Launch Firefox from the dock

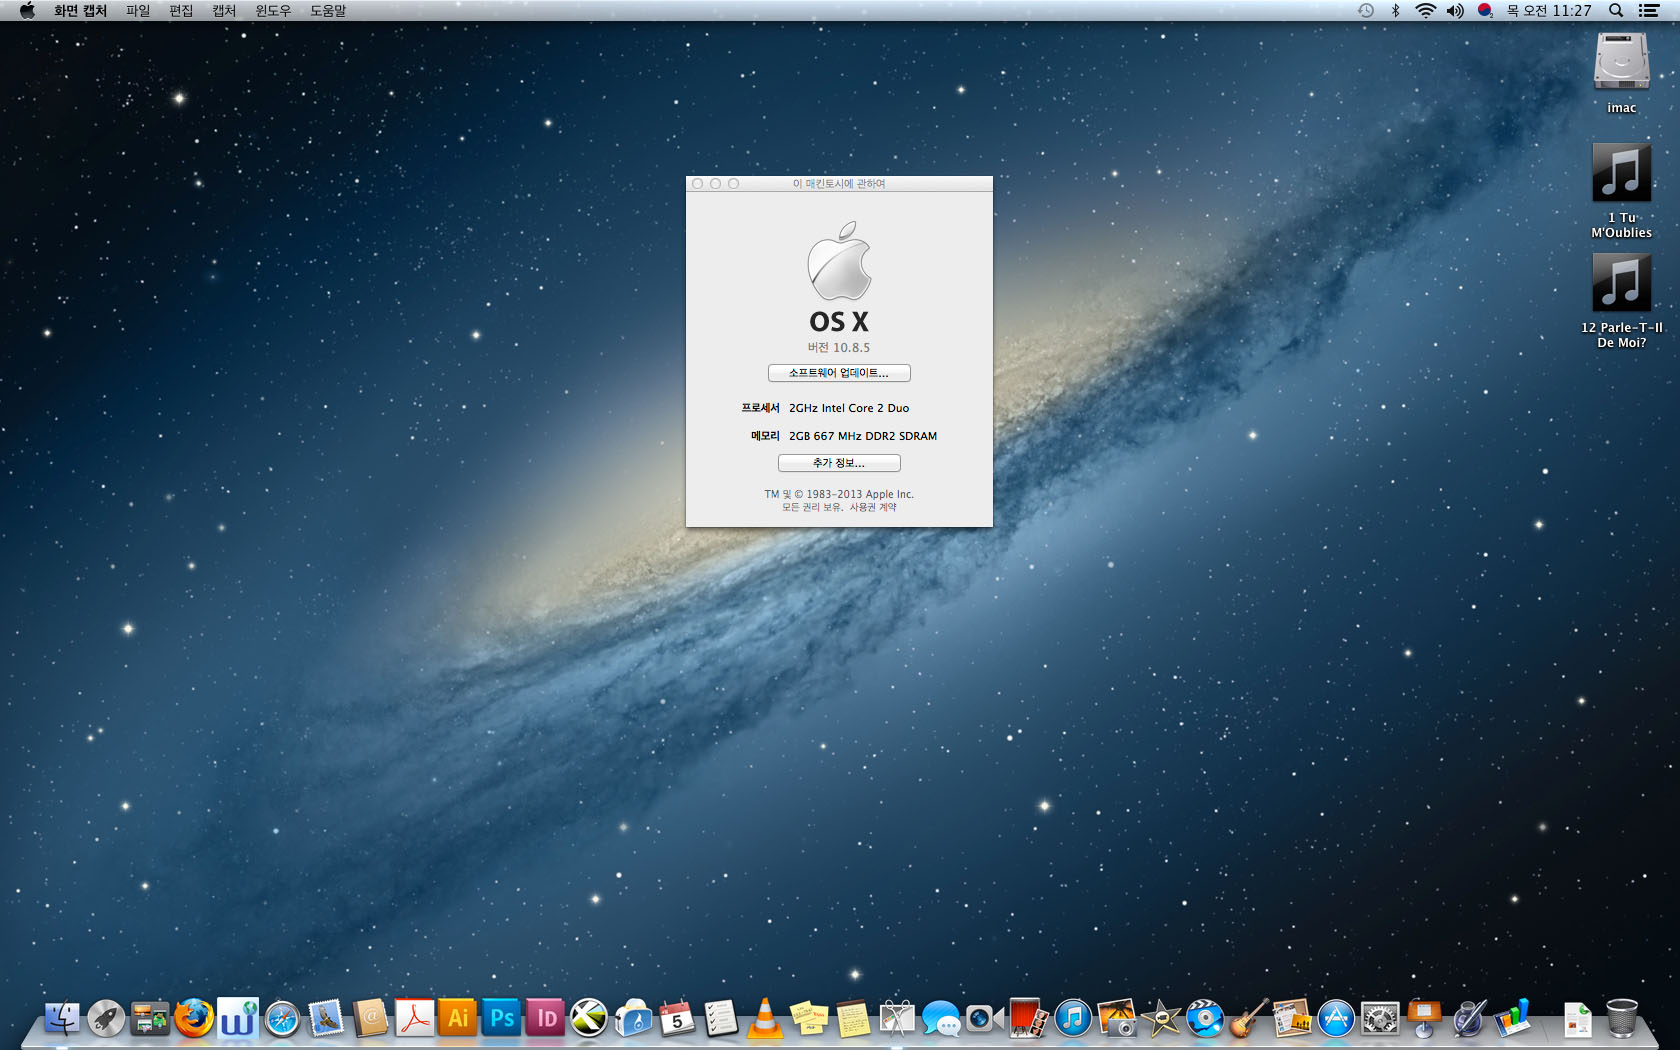pos(194,1018)
